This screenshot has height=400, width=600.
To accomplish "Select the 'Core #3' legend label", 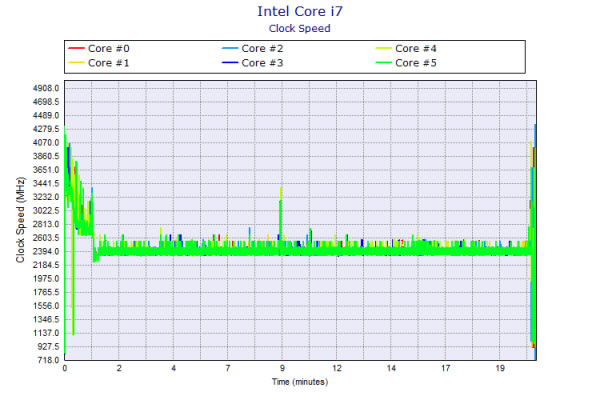I will click(x=262, y=63).
